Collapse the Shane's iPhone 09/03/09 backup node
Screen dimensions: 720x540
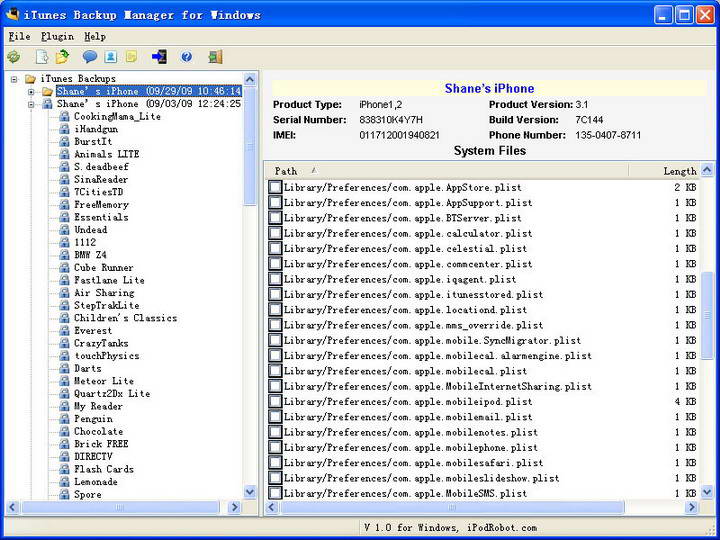(x=31, y=104)
